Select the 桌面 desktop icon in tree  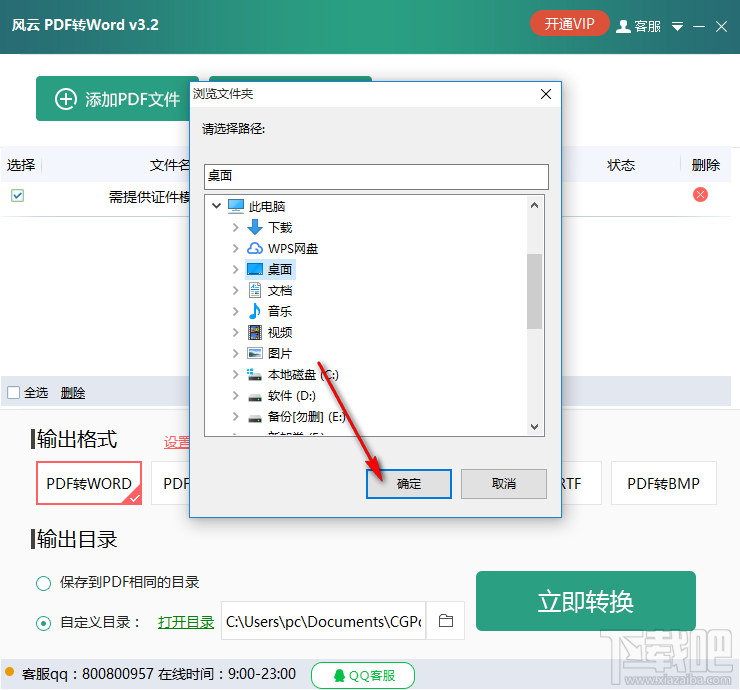point(255,269)
